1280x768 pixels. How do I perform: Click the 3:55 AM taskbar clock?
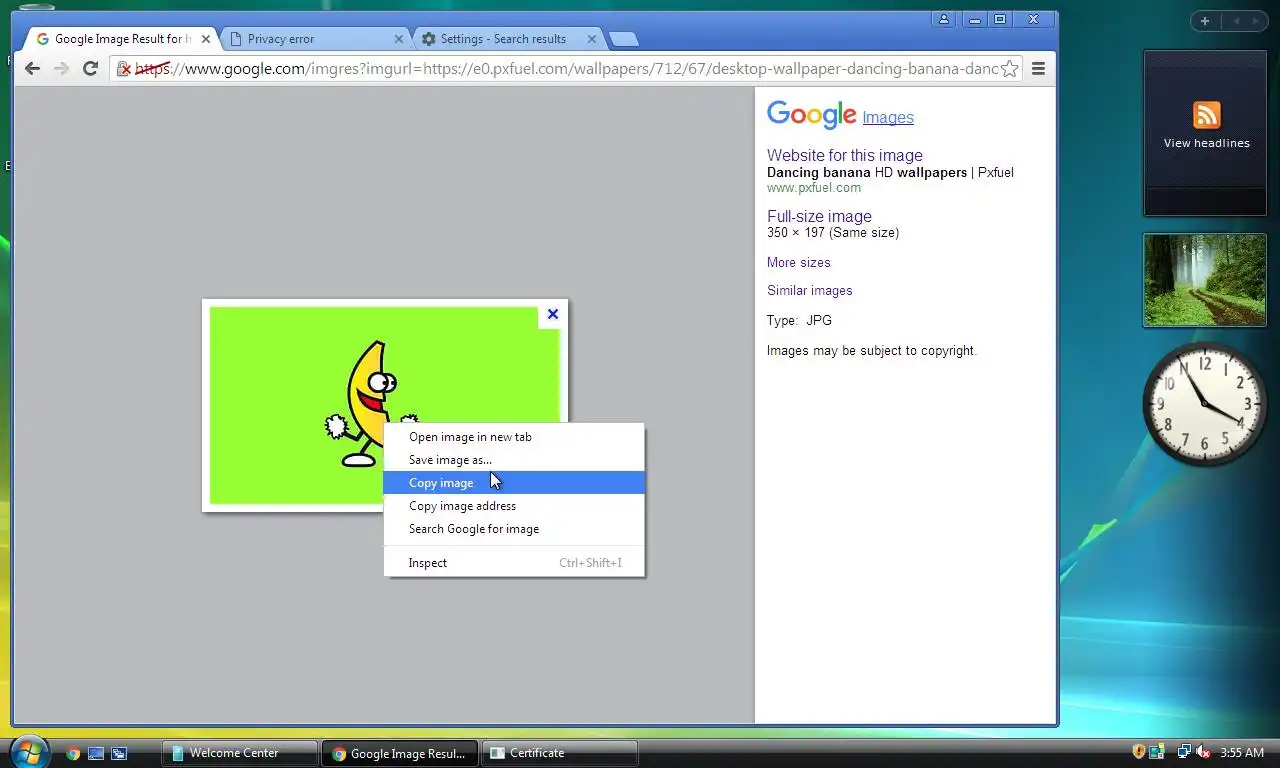[x=1241, y=753]
